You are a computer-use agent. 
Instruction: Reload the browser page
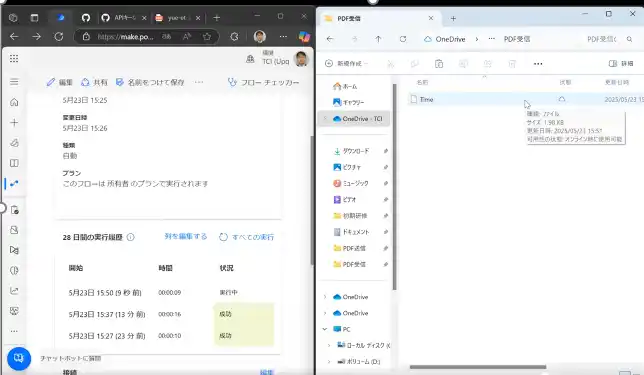pyautogui.click(x=59, y=37)
